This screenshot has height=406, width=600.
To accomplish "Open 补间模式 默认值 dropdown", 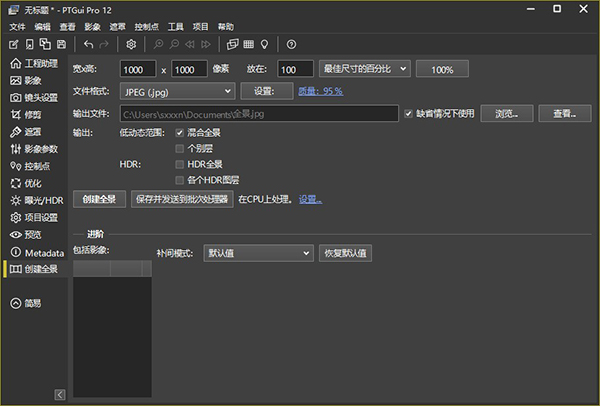I will point(259,253).
